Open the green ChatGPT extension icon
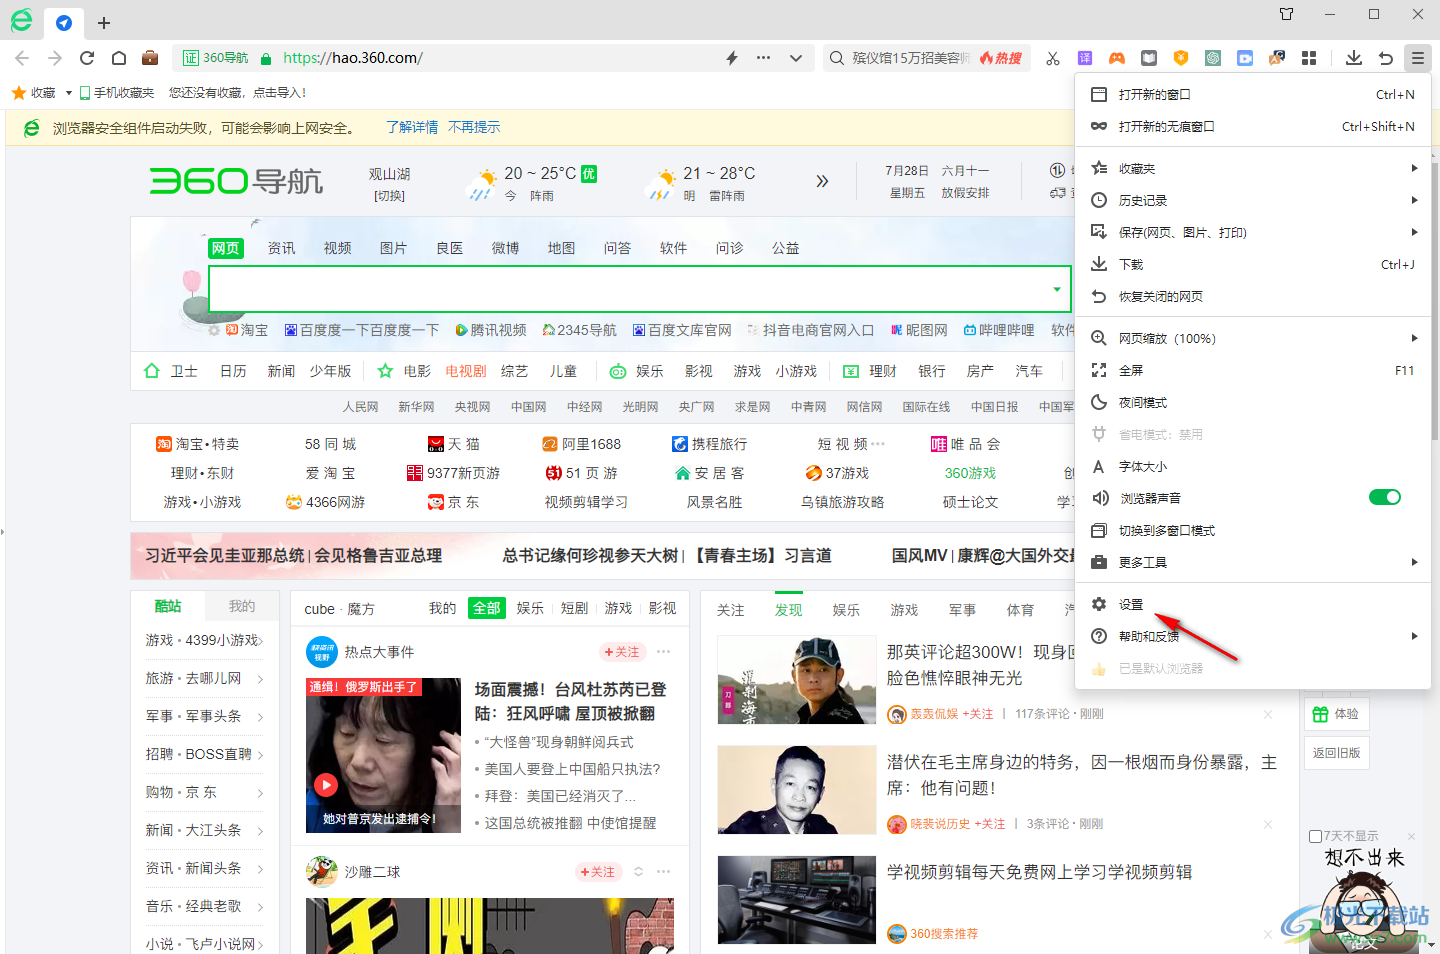This screenshot has height=954, width=1440. (x=1213, y=58)
